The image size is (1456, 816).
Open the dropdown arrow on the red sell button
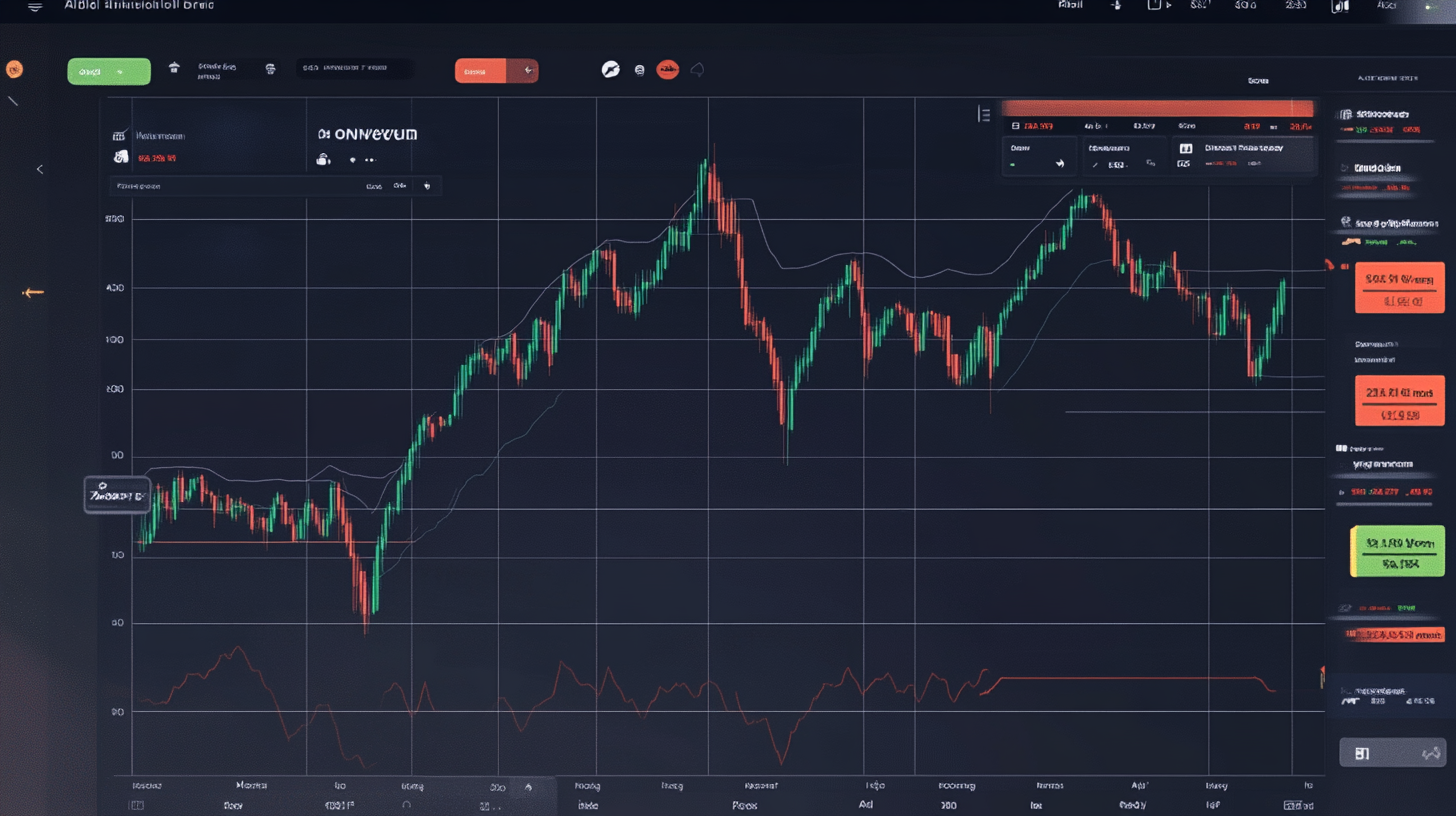pos(528,70)
